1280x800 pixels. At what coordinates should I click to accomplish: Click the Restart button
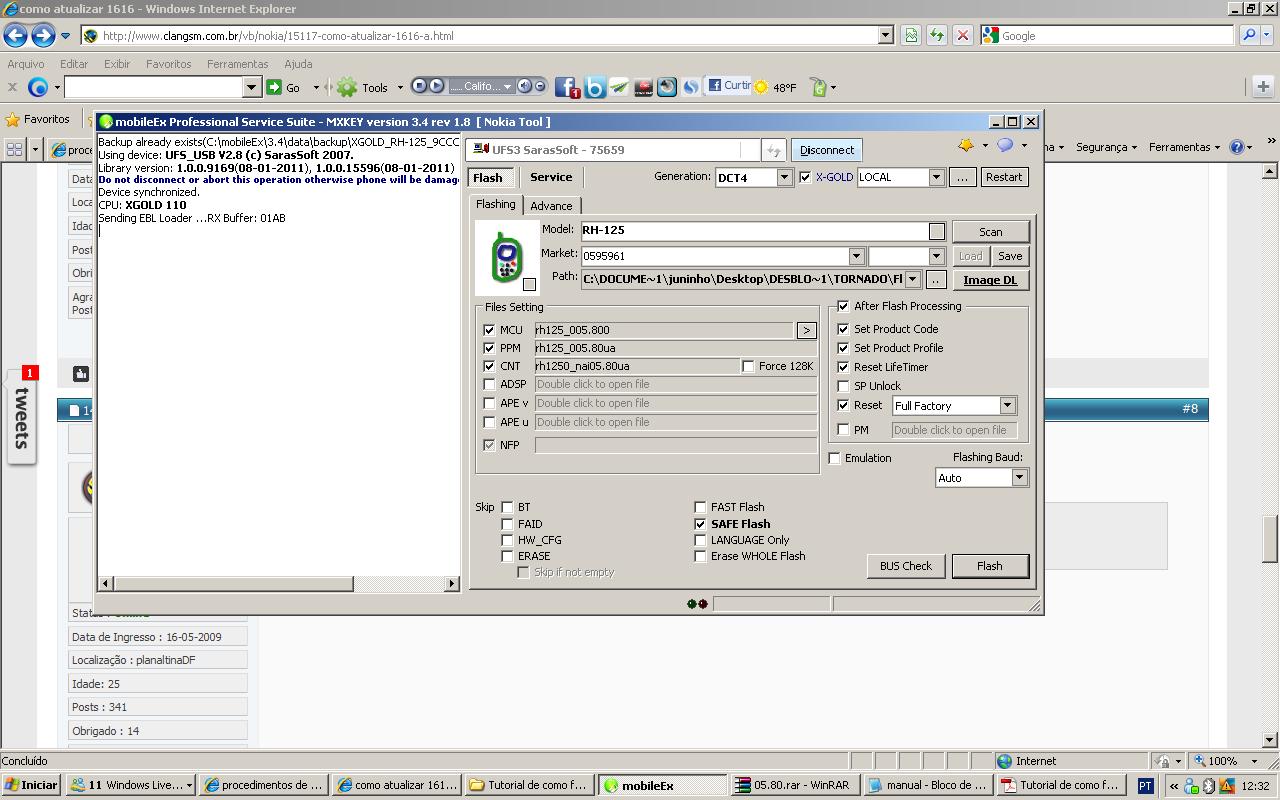pyautogui.click(x=1004, y=177)
